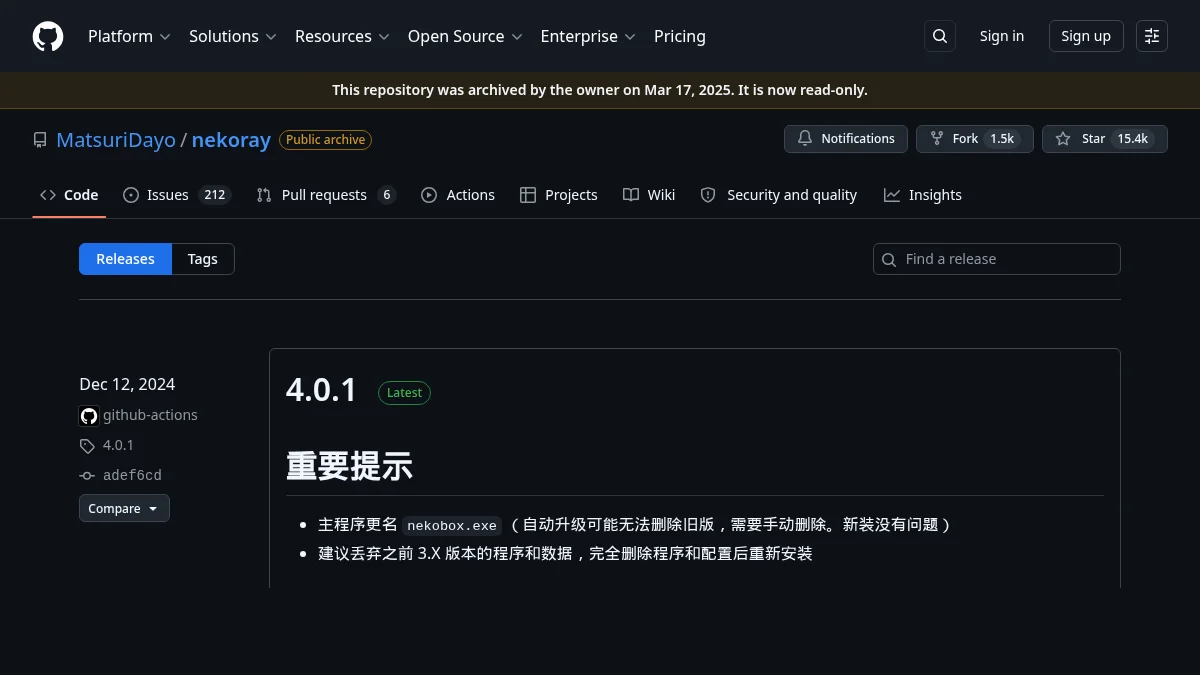Expand the Solutions menu

232,36
